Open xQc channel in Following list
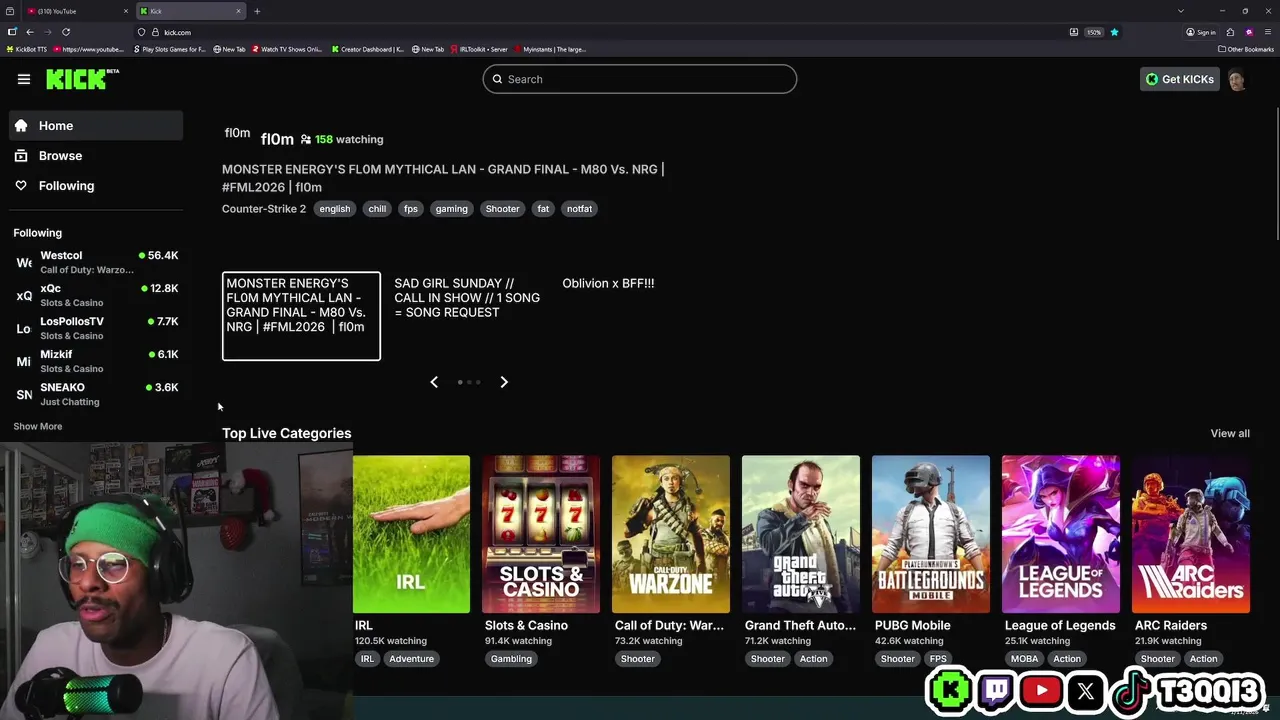 (x=96, y=295)
